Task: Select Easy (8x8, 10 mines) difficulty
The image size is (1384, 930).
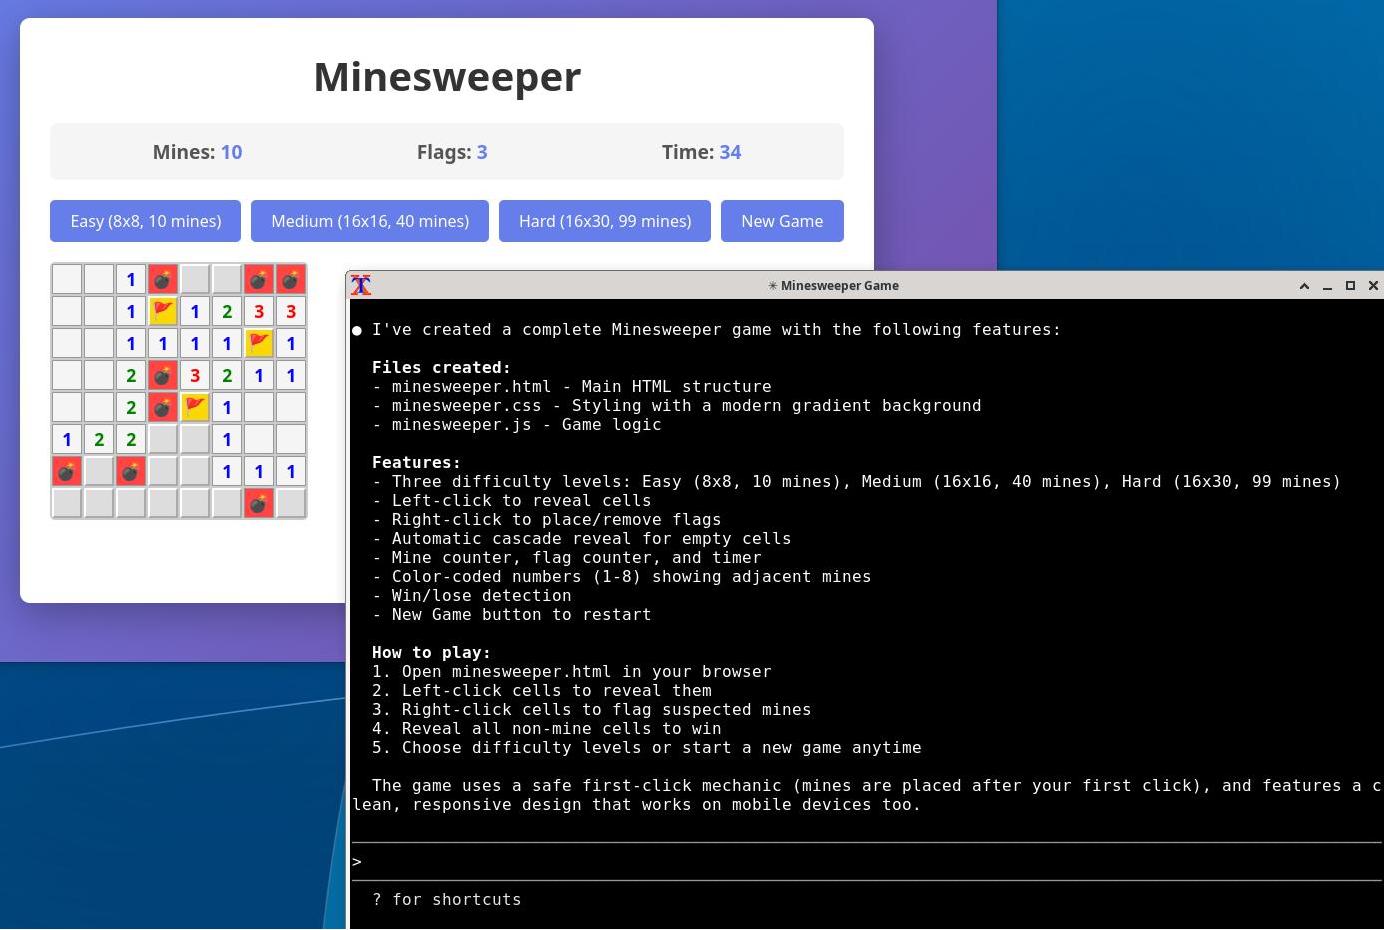Action: coord(145,221)
